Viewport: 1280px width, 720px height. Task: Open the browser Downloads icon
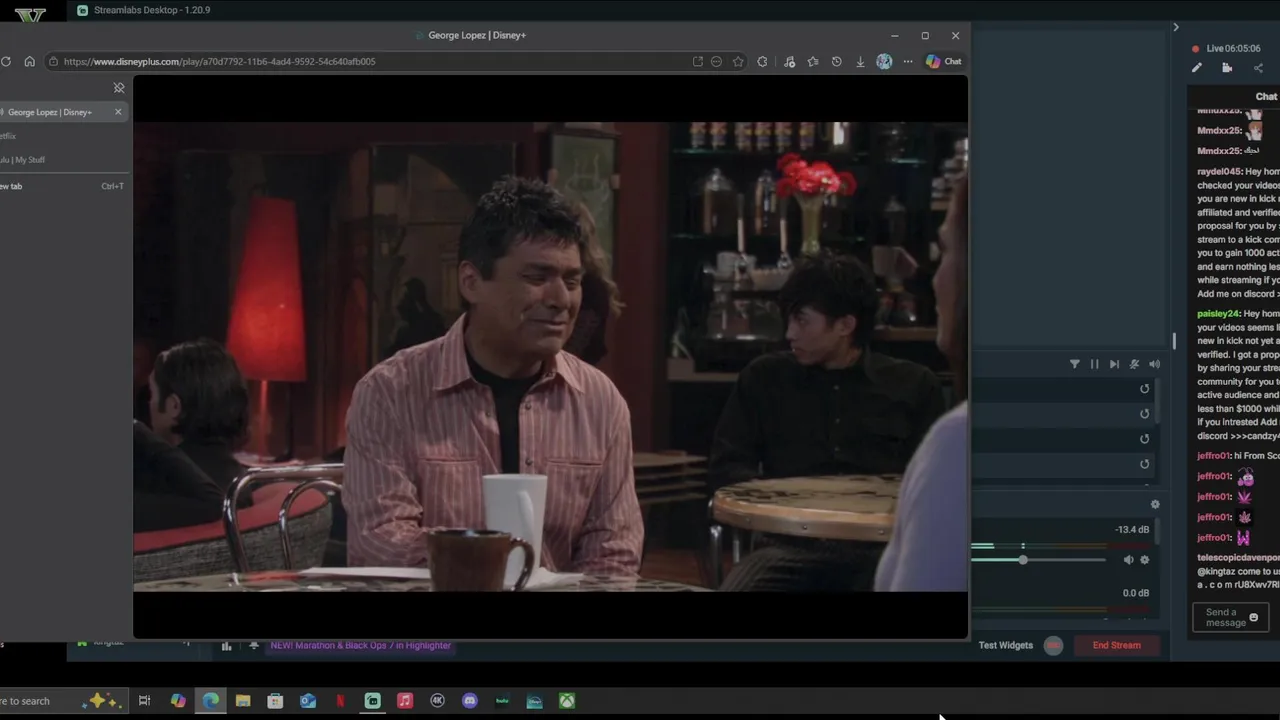click(860, 61)
